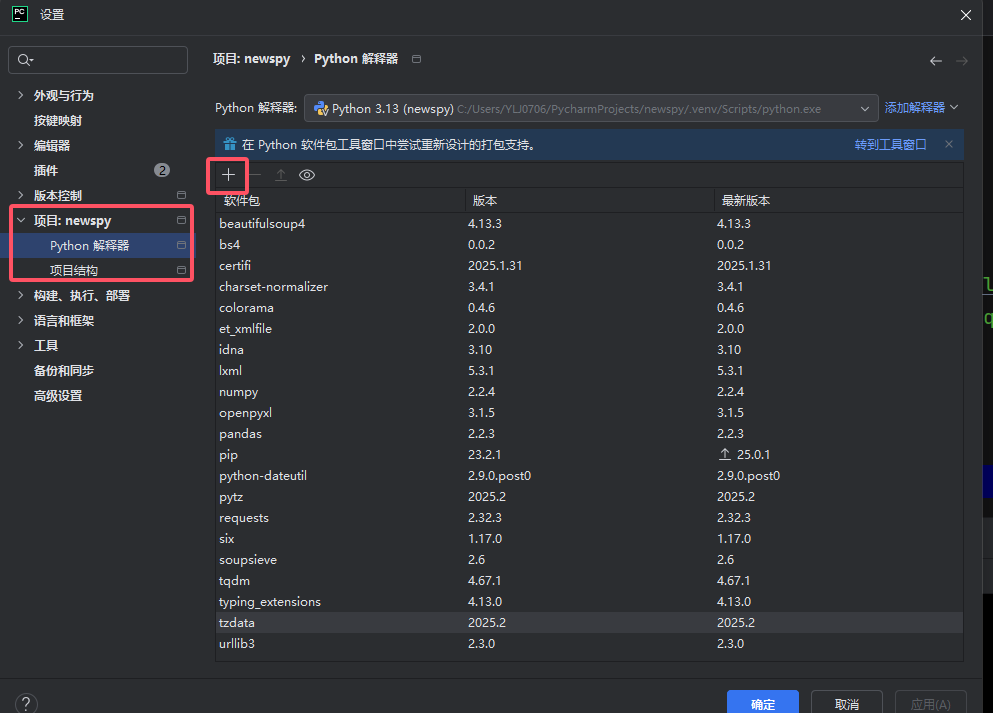
Task: Expand the 外观与行为 section
Action: tap(21, 95)
